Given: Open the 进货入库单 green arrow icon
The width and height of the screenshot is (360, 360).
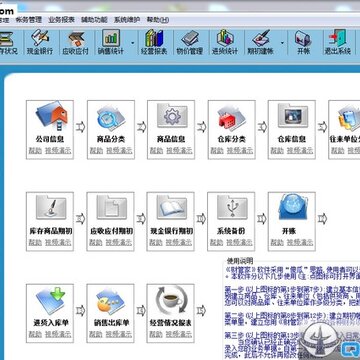Looking at the screenshot, I should click(x=51, y=301).
